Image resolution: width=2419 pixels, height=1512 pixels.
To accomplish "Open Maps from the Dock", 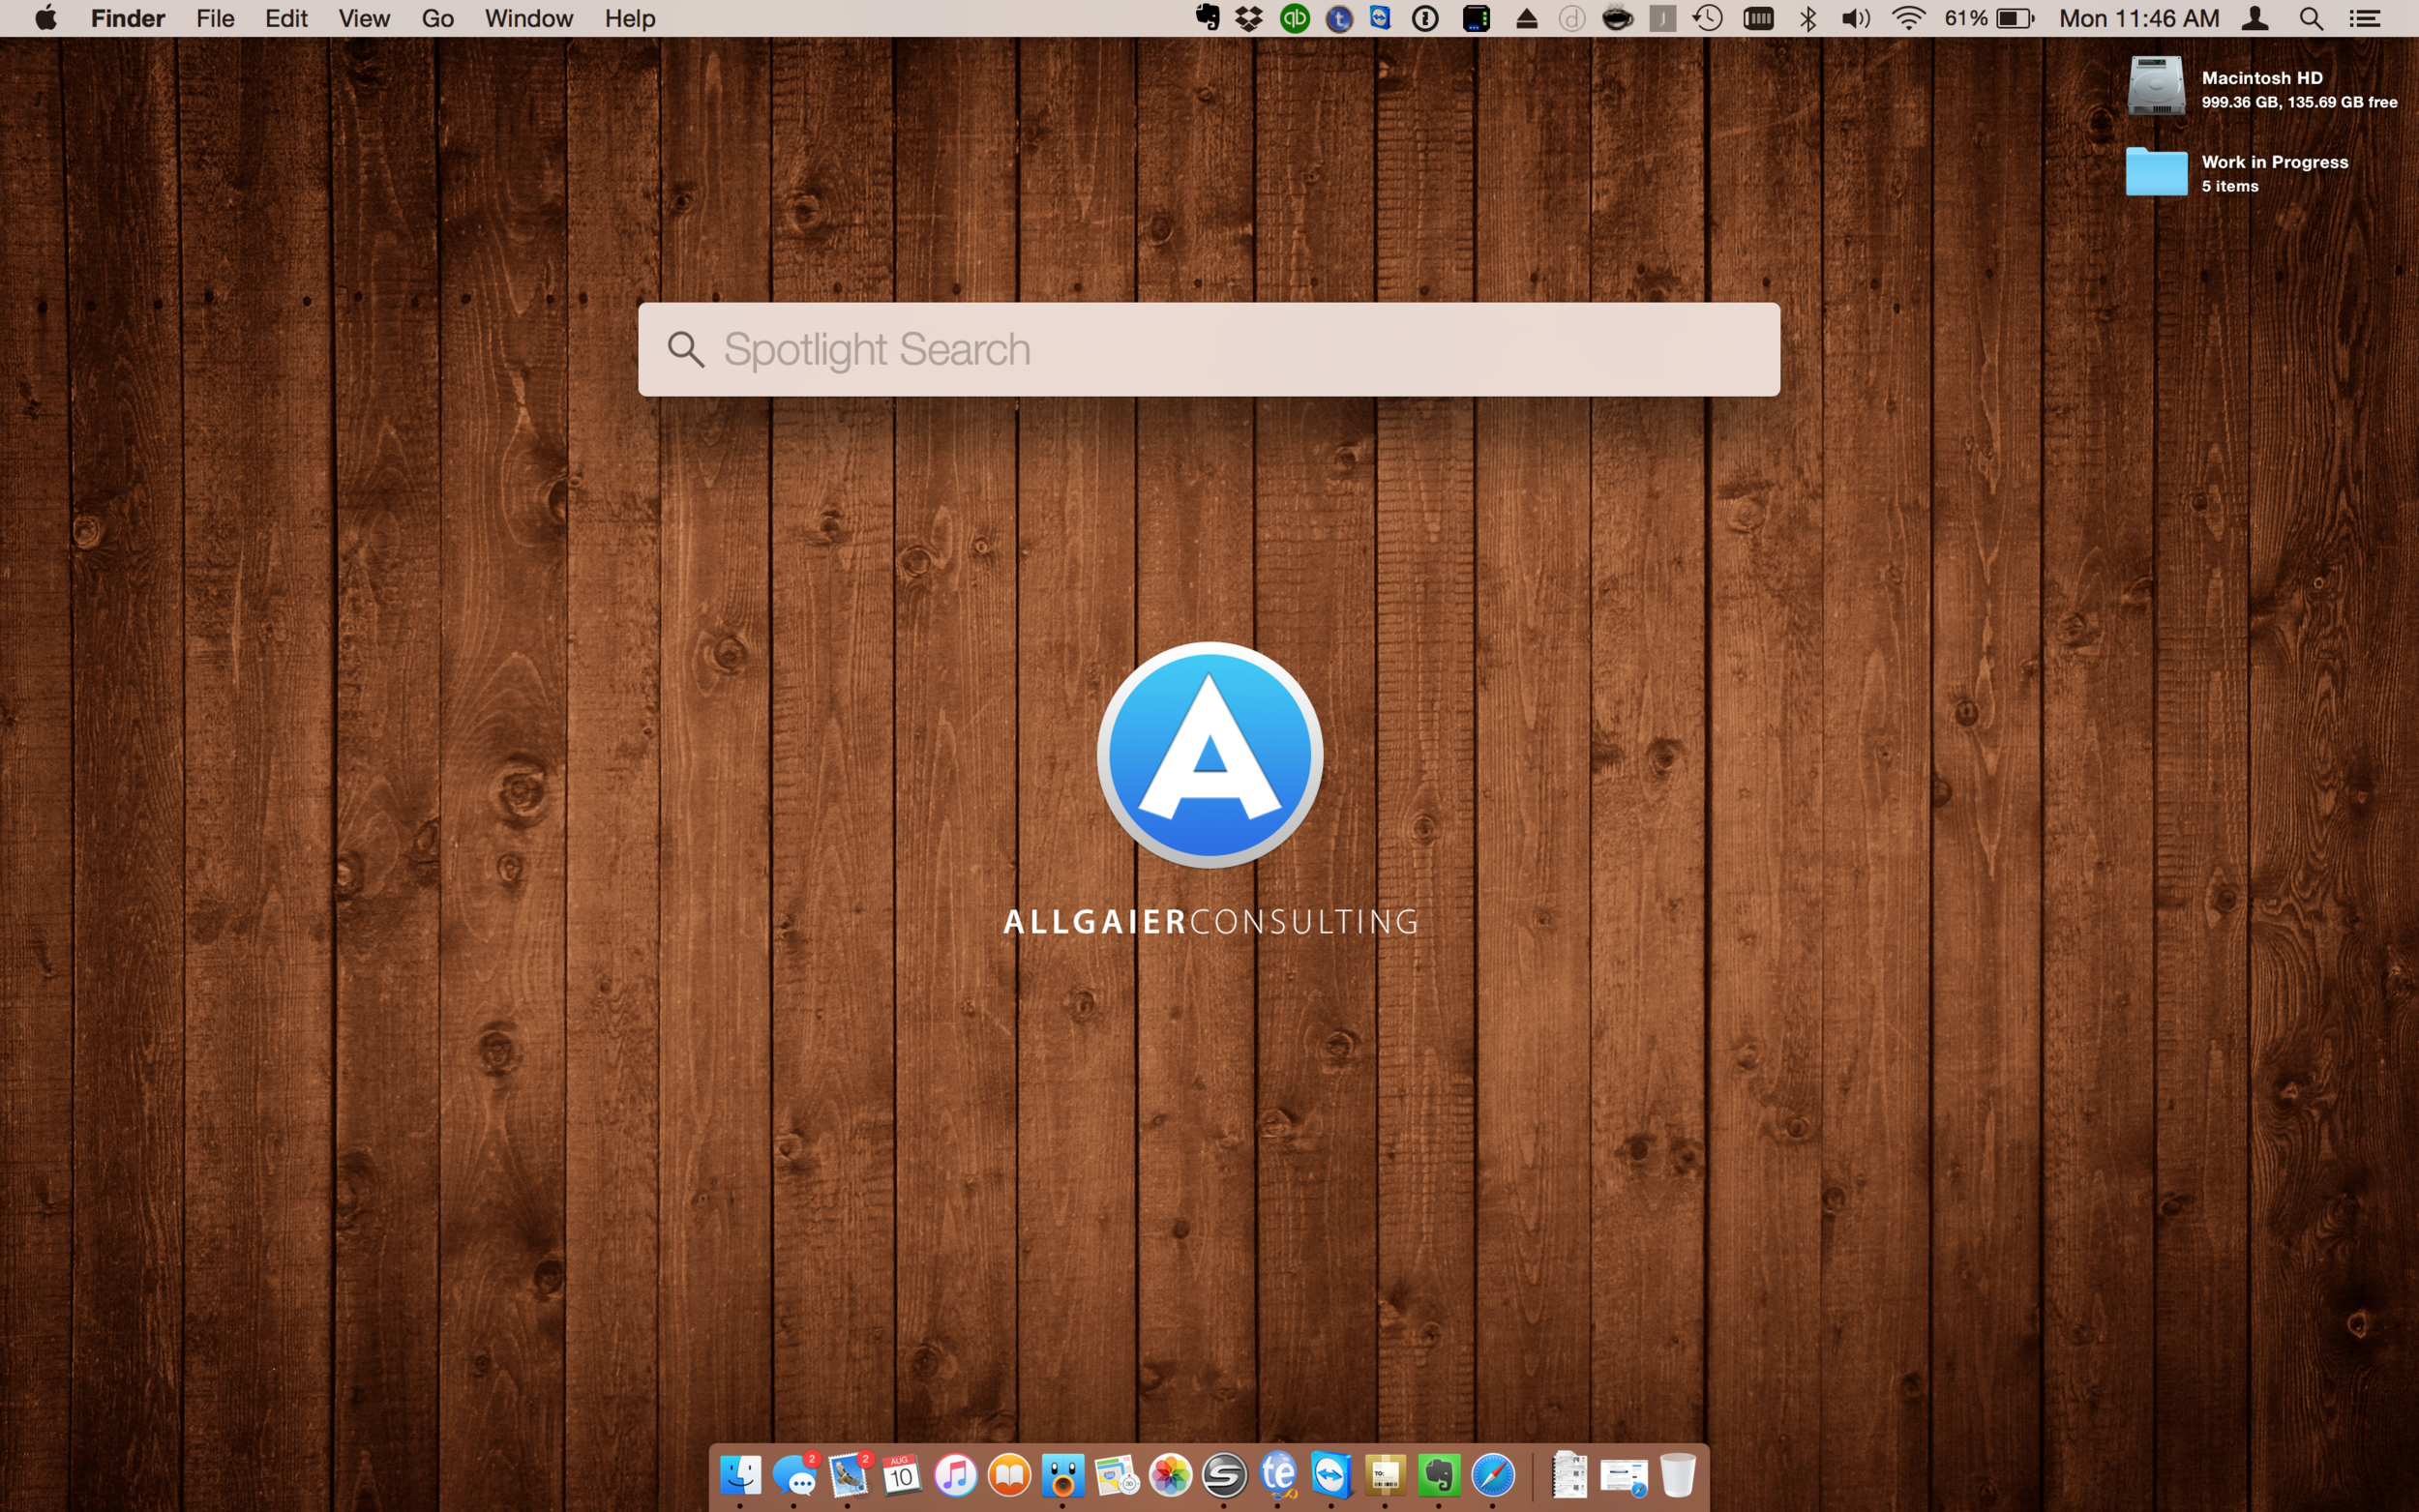I will 1117,1474.
